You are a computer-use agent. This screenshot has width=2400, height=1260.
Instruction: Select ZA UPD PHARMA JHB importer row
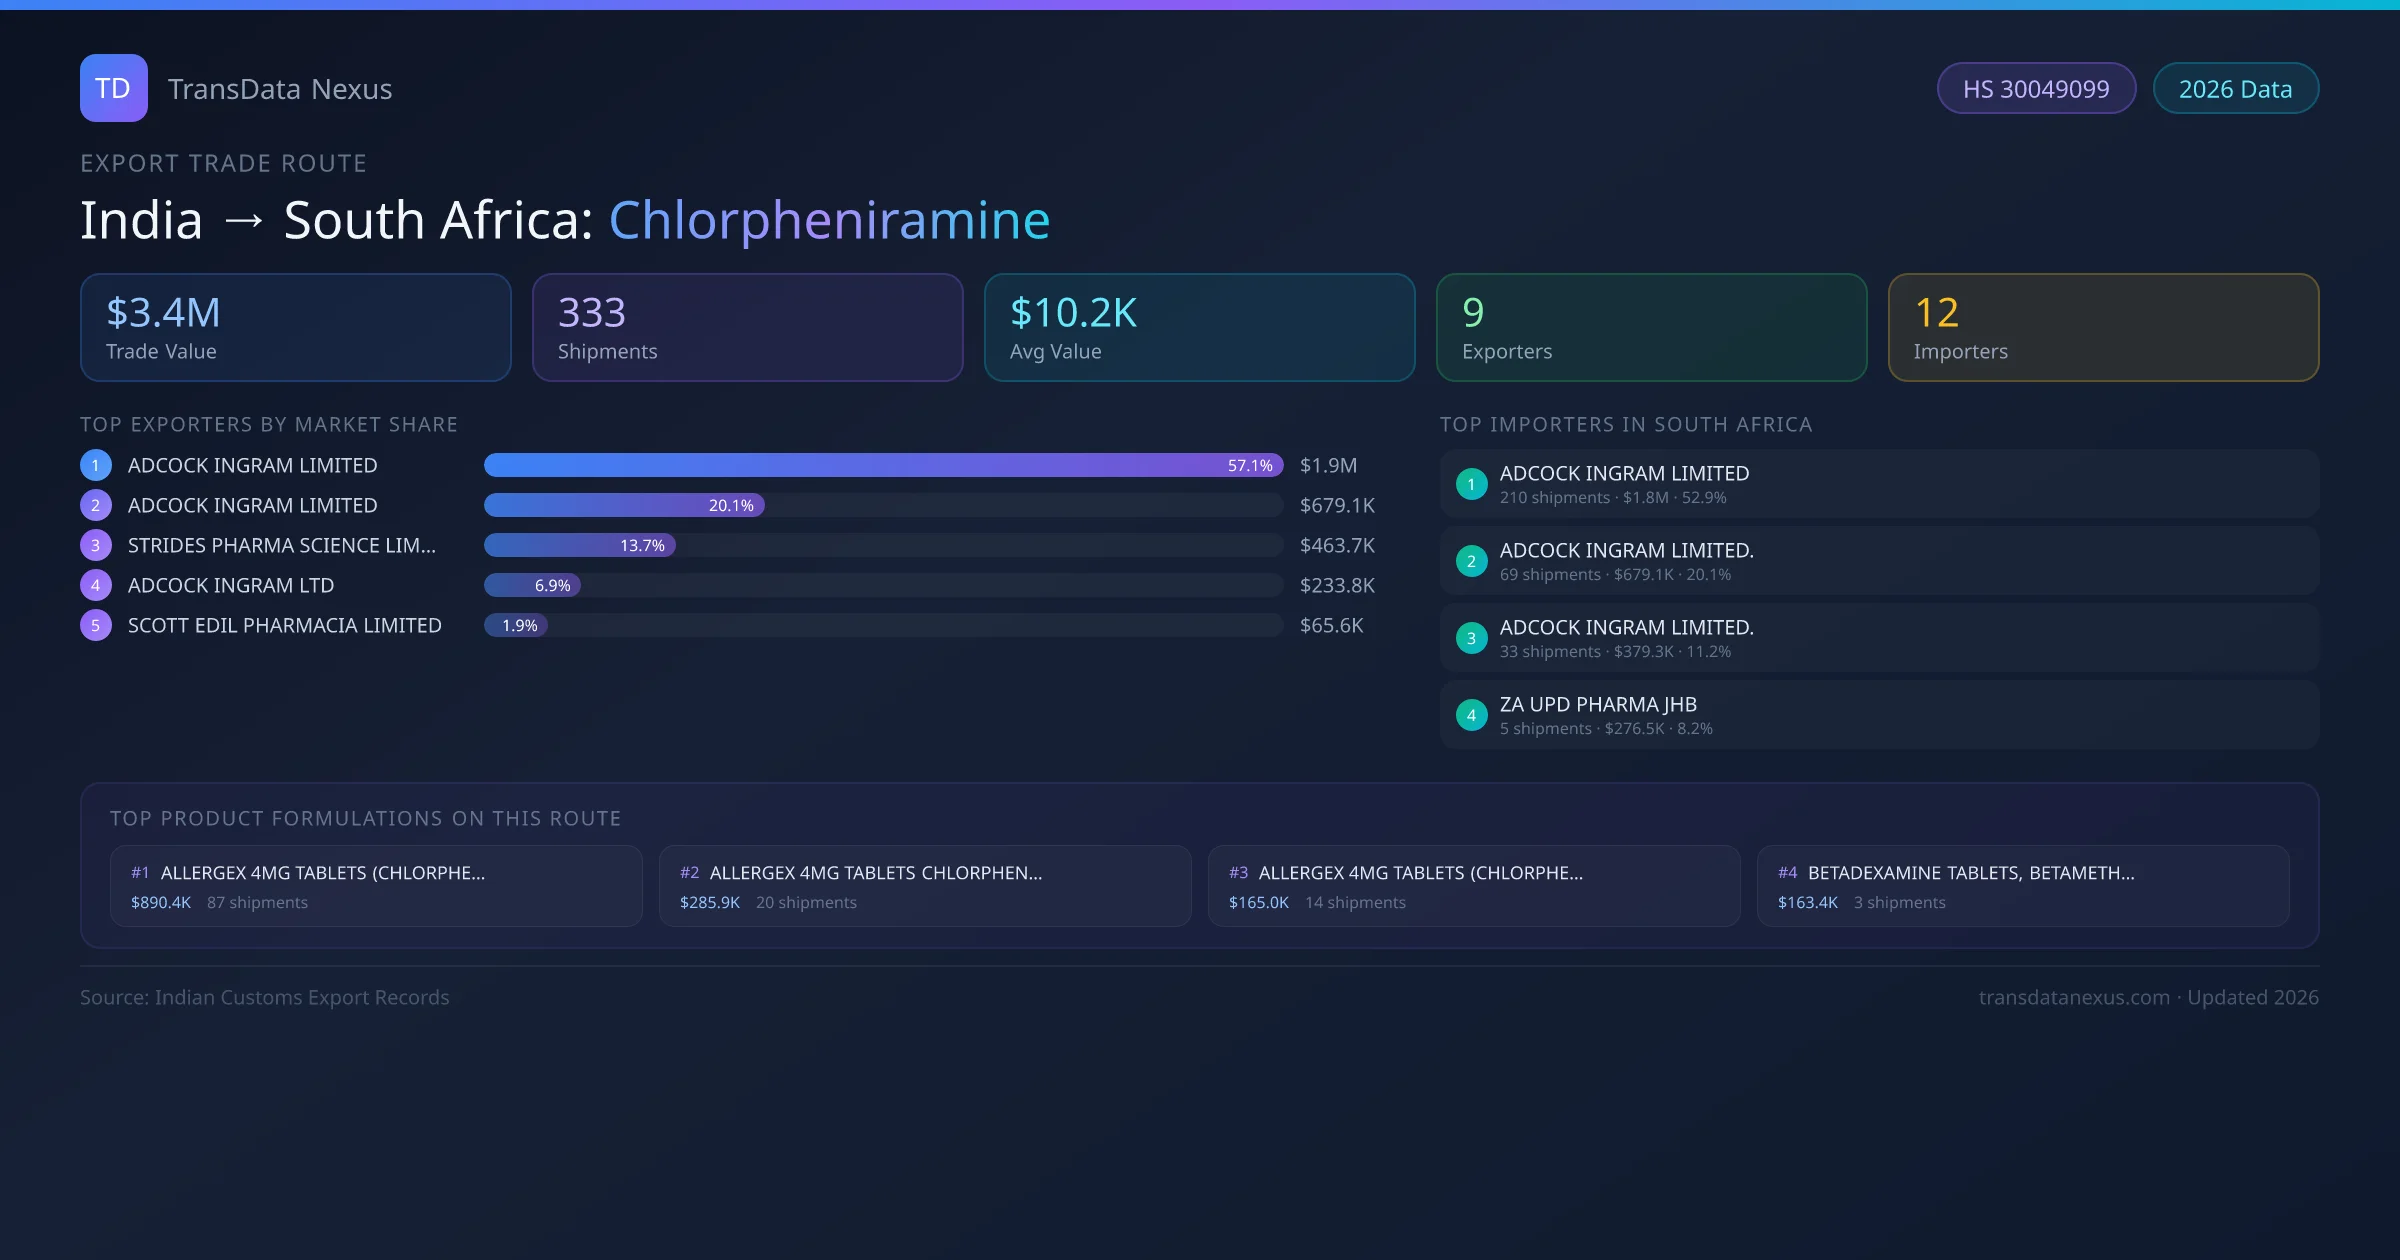point(1878,715)
